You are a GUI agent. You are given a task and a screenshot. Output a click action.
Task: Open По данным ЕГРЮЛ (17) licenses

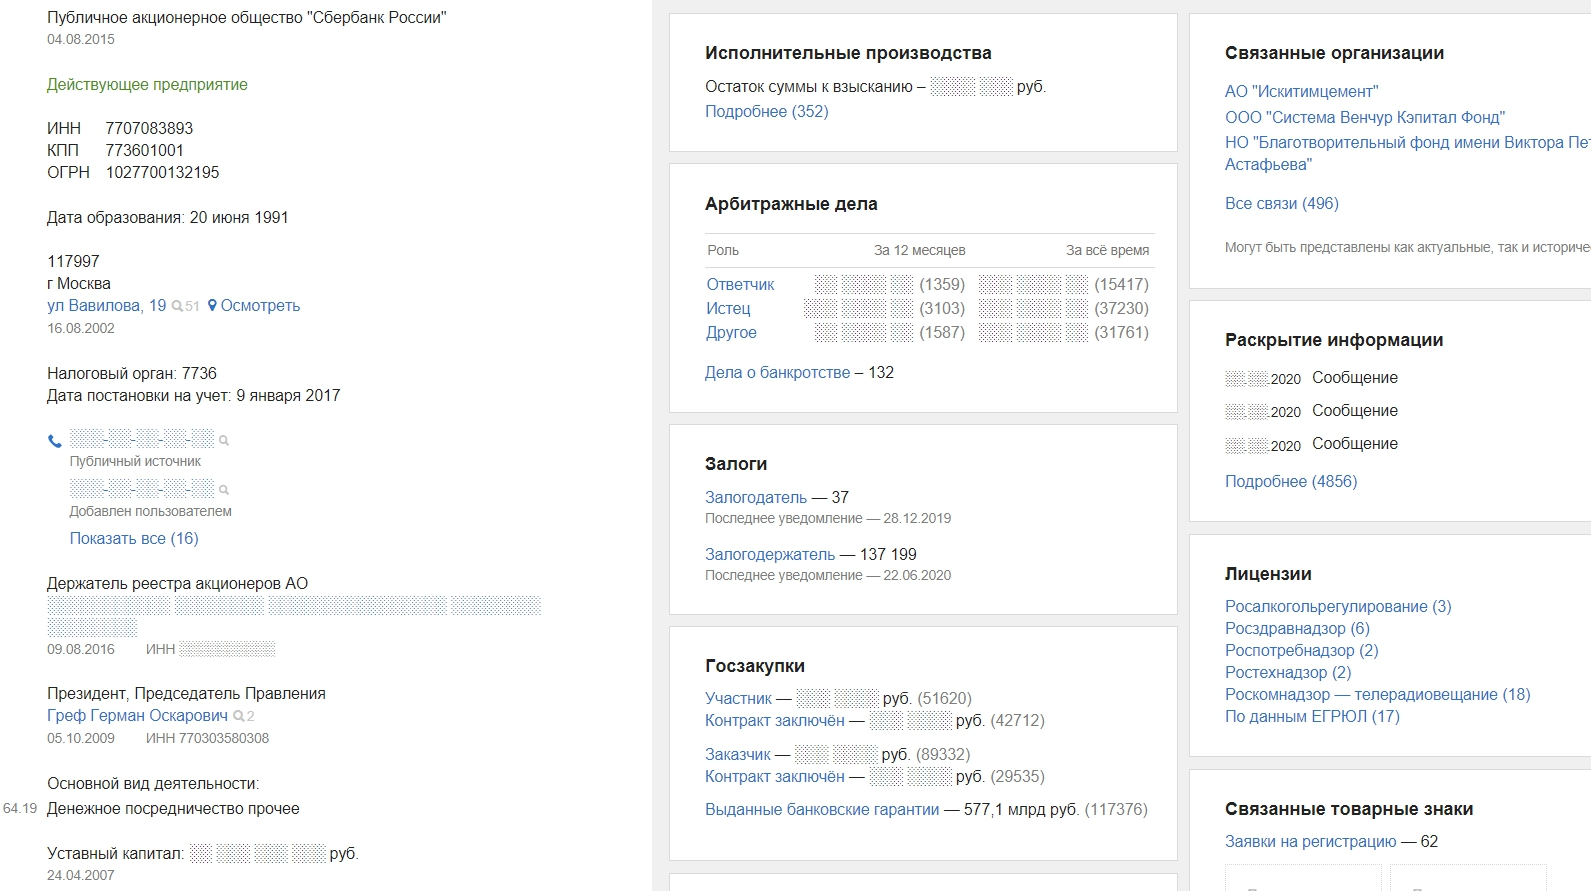coord(1312,716)
